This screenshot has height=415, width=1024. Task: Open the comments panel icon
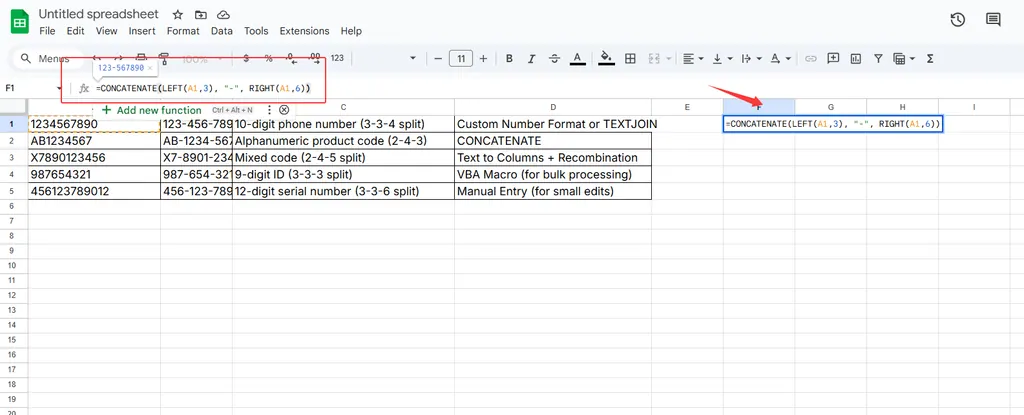click(x=993, y=20)
